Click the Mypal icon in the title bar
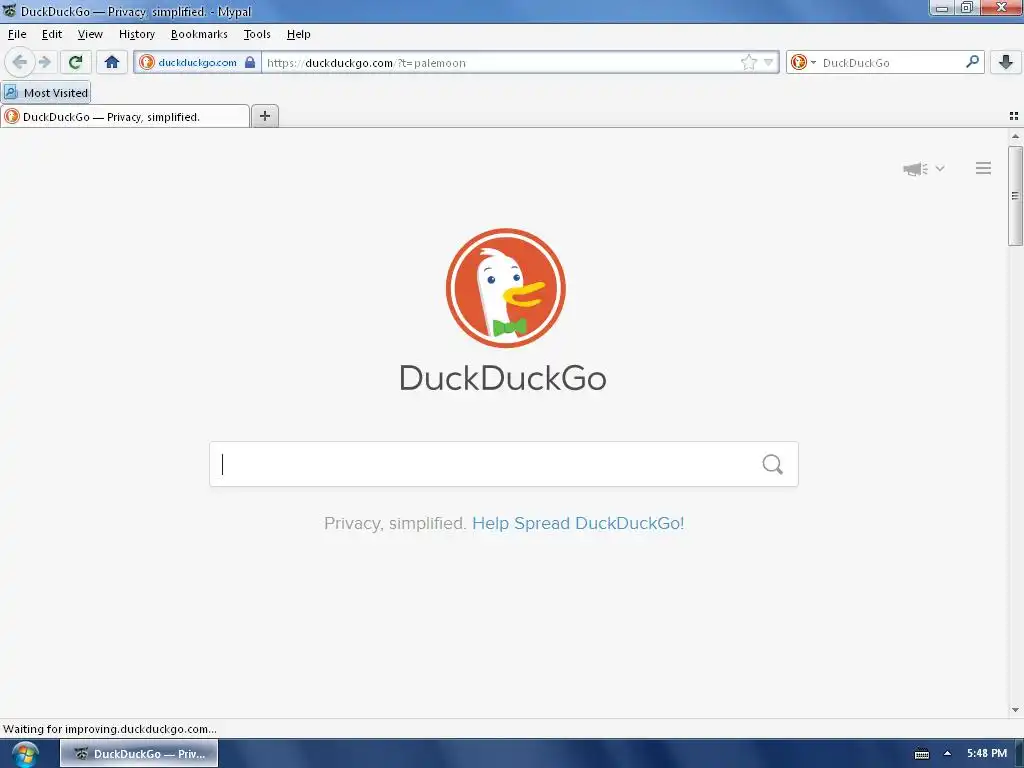Screen dimensions: 1024x768 (9, 10)
